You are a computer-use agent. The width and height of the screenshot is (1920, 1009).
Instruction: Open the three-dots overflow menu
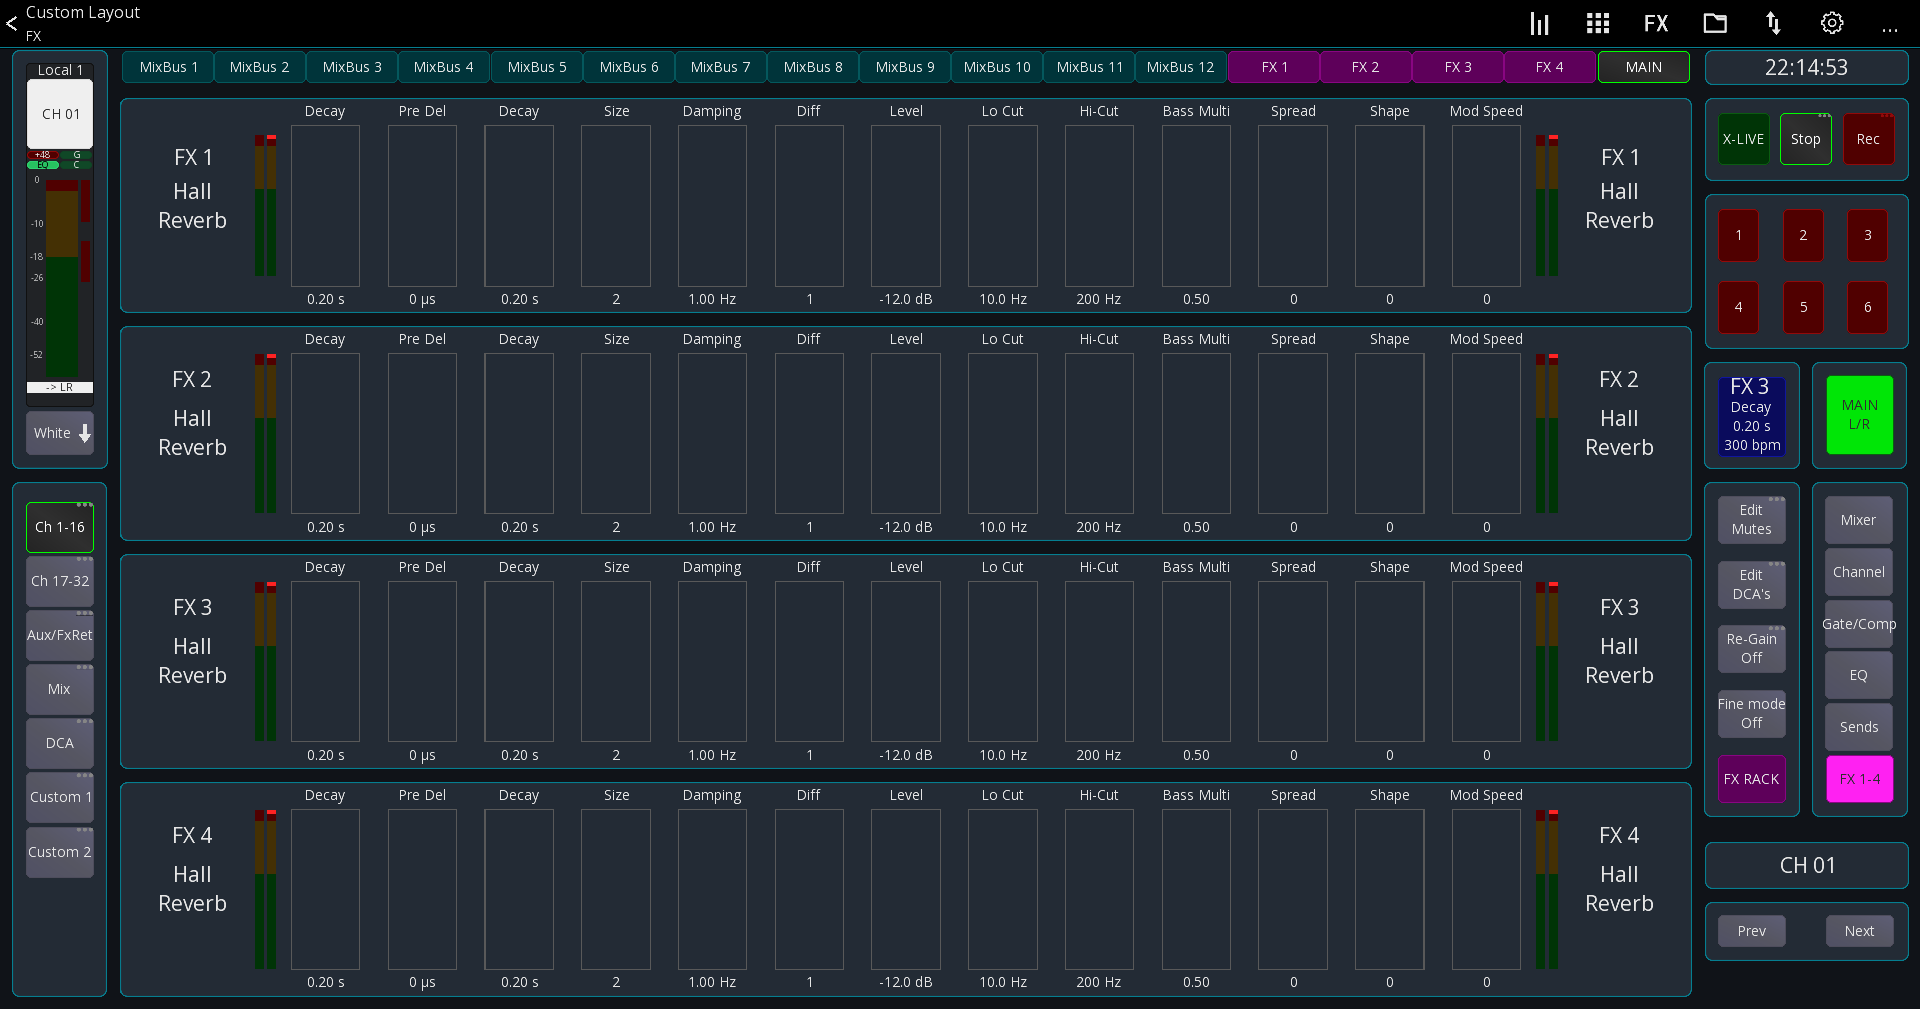pos(1889,30)
